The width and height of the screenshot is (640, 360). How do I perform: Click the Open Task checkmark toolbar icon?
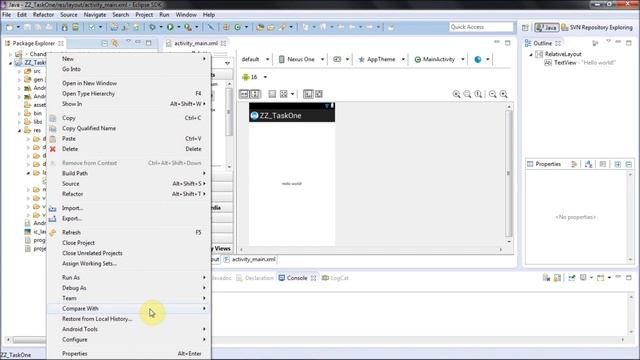click(x=92, y=27)
